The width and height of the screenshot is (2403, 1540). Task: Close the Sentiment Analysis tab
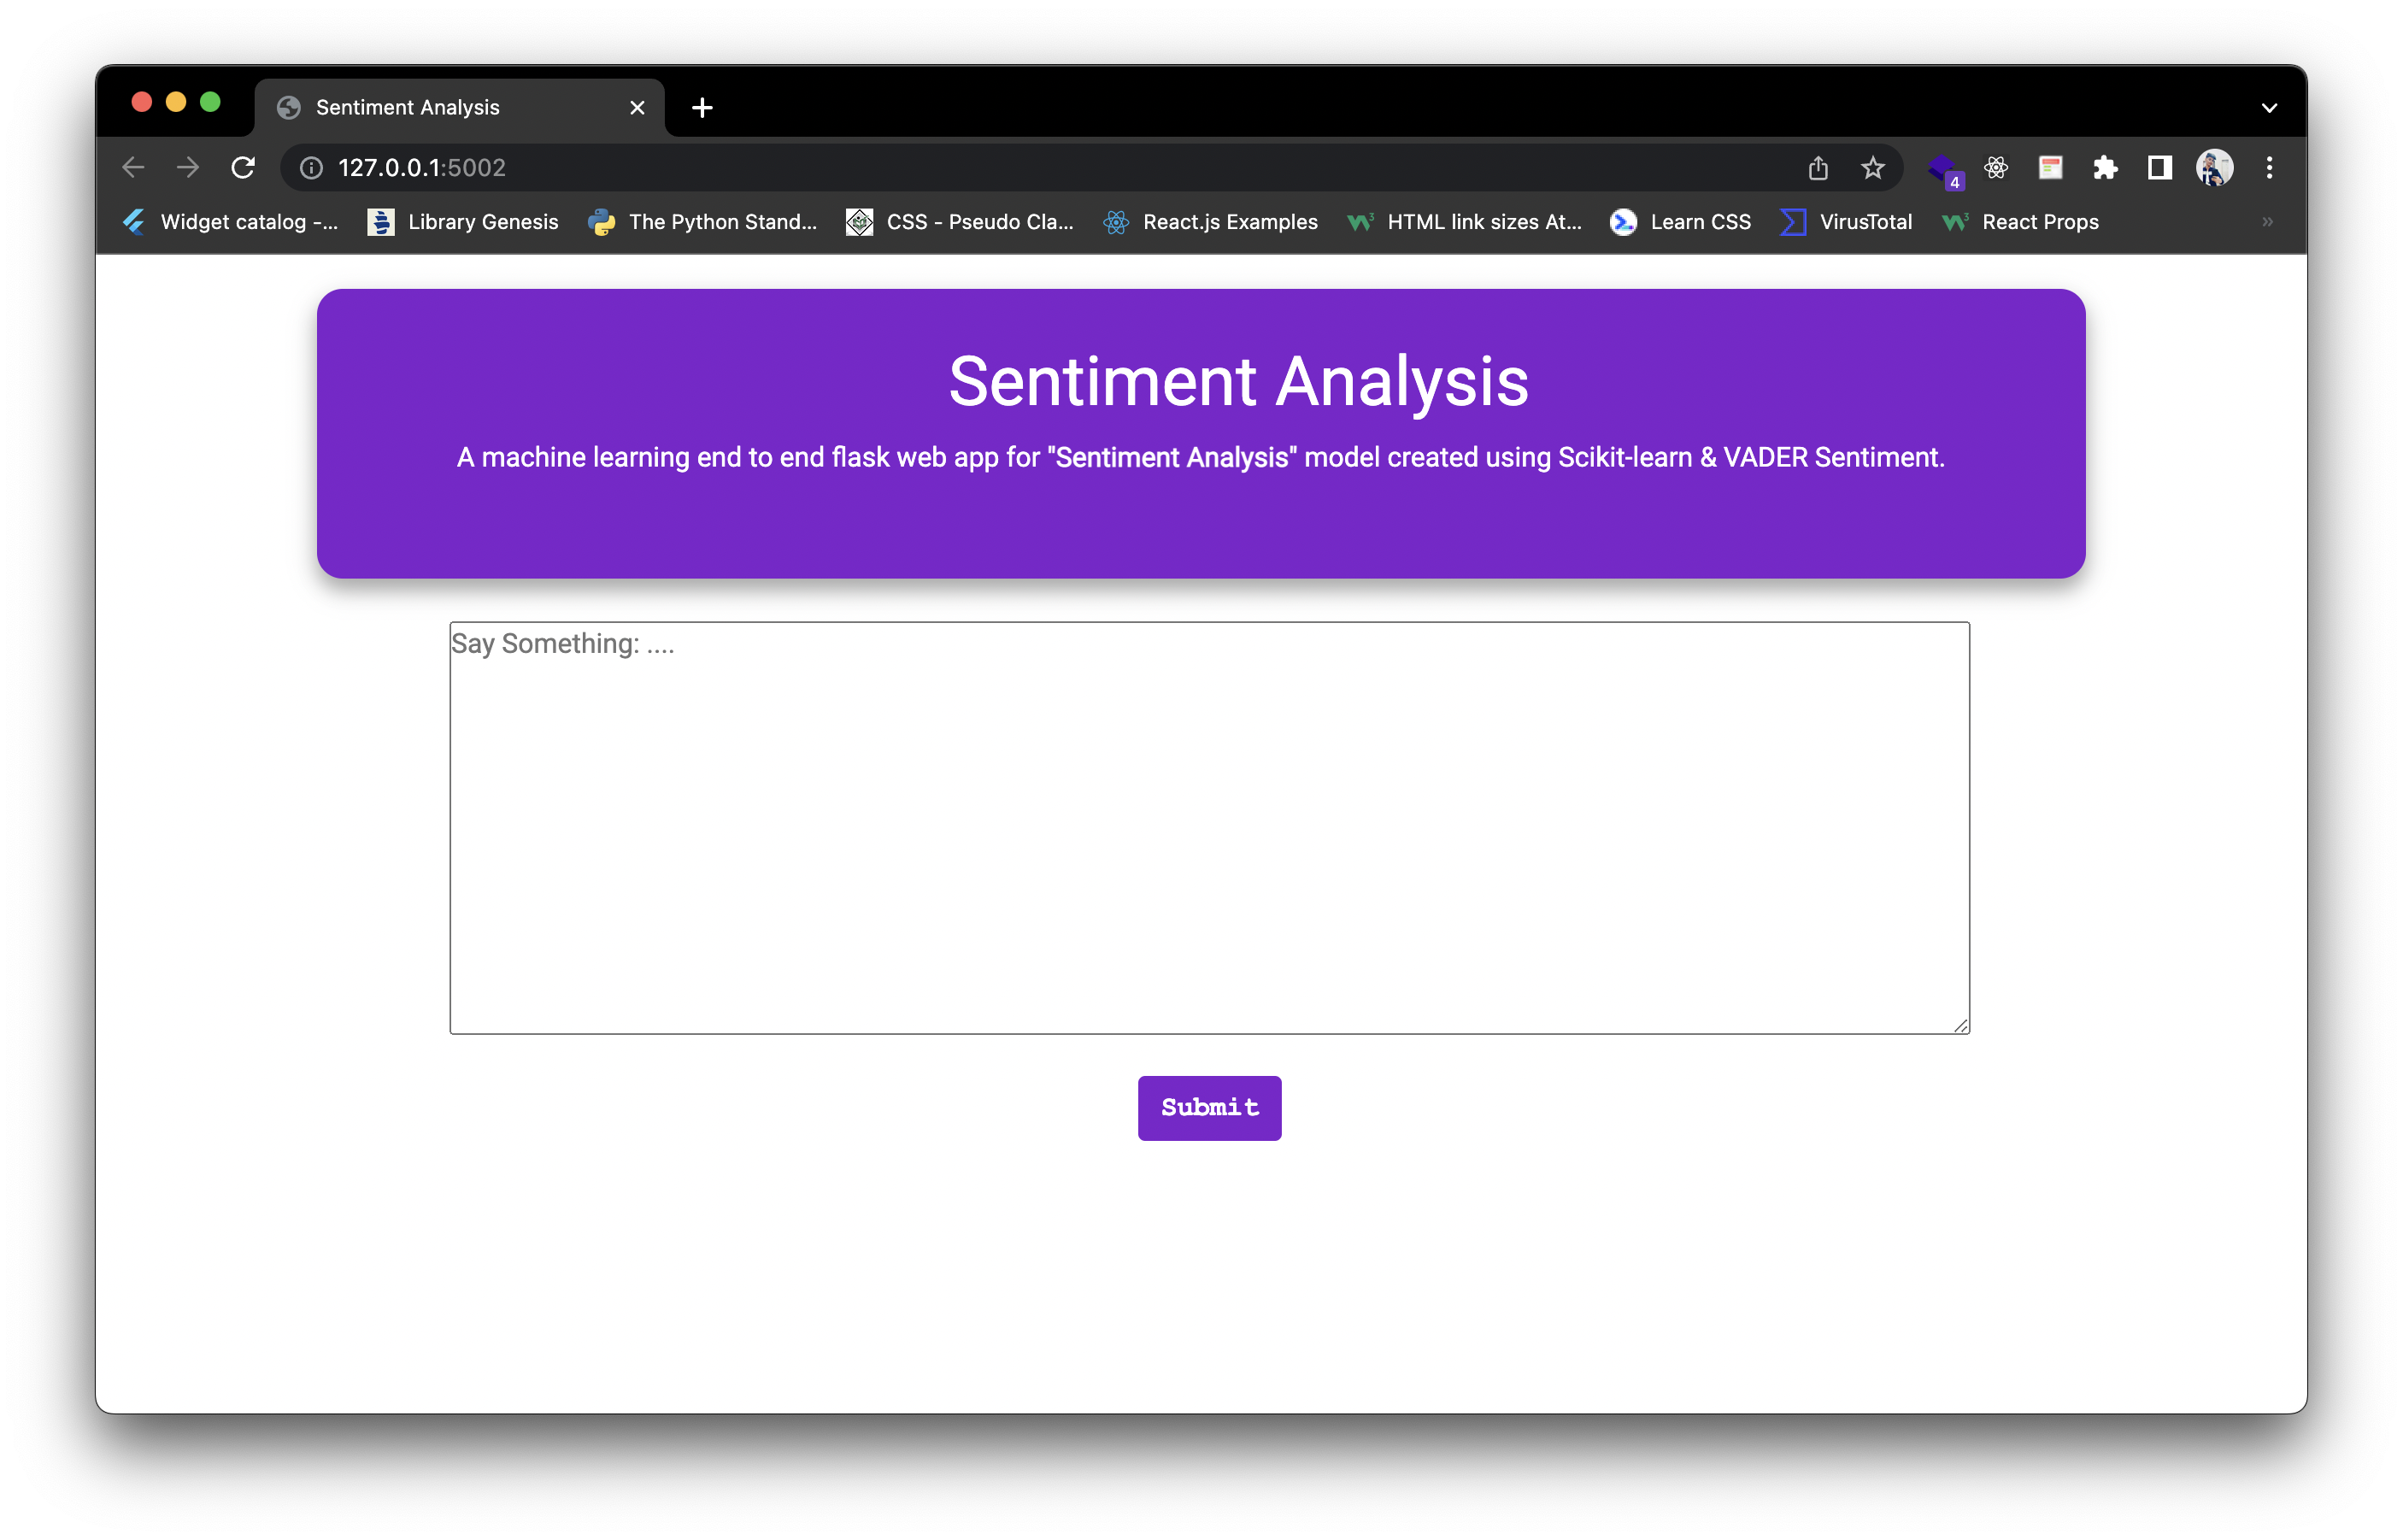click(x=637, y=108)
